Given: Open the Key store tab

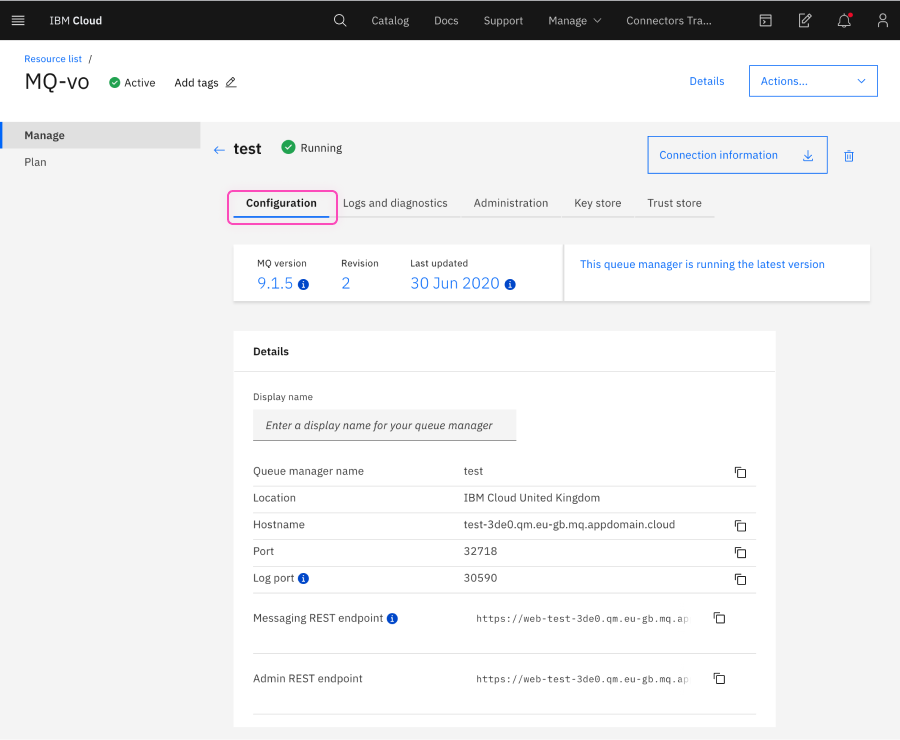Looking at the screenshot, I should click(597, 203).
